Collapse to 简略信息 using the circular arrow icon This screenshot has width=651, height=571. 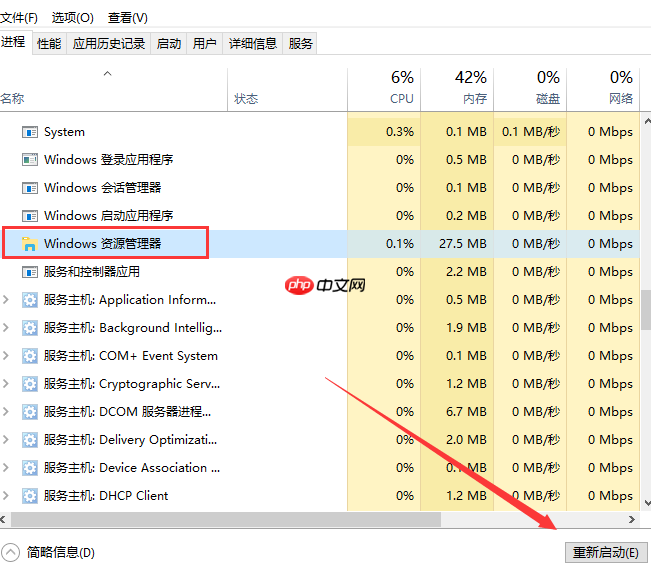10,553
